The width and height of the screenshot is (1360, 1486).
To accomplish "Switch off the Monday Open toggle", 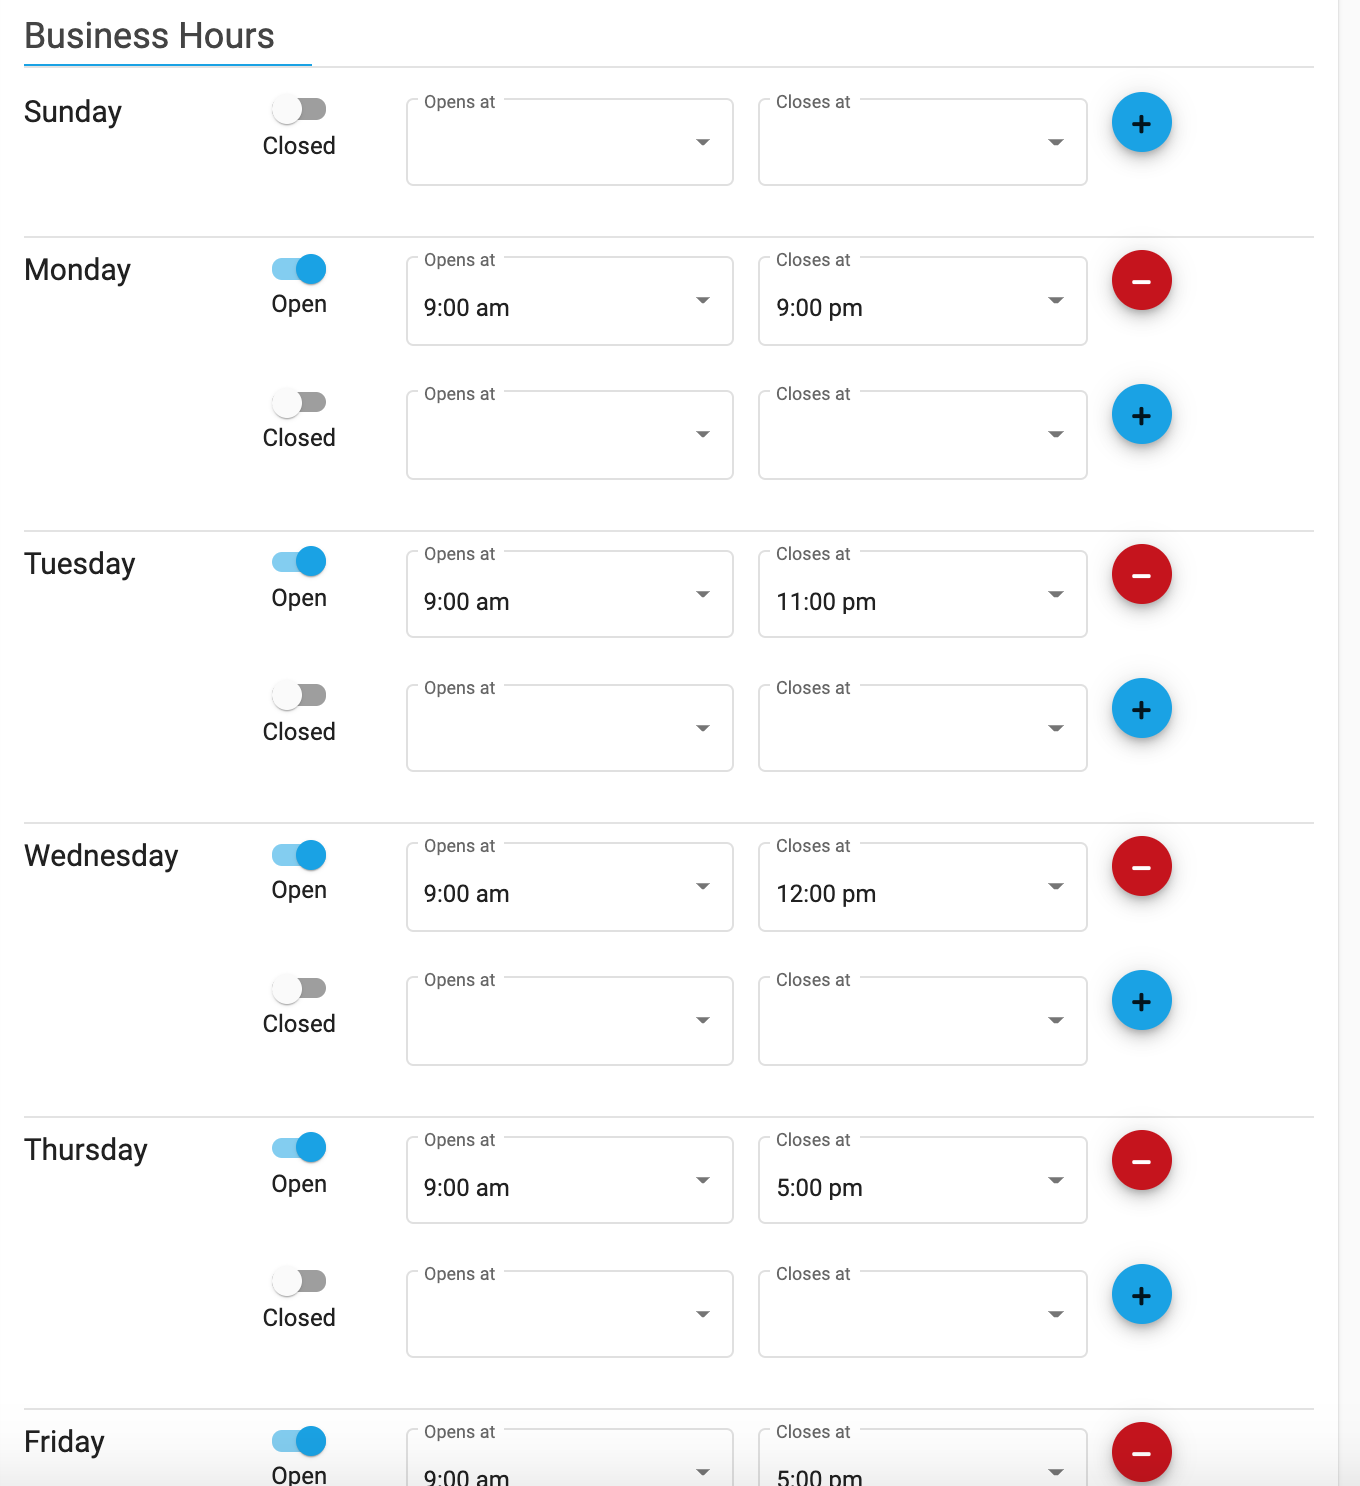I will pos(299,269).
